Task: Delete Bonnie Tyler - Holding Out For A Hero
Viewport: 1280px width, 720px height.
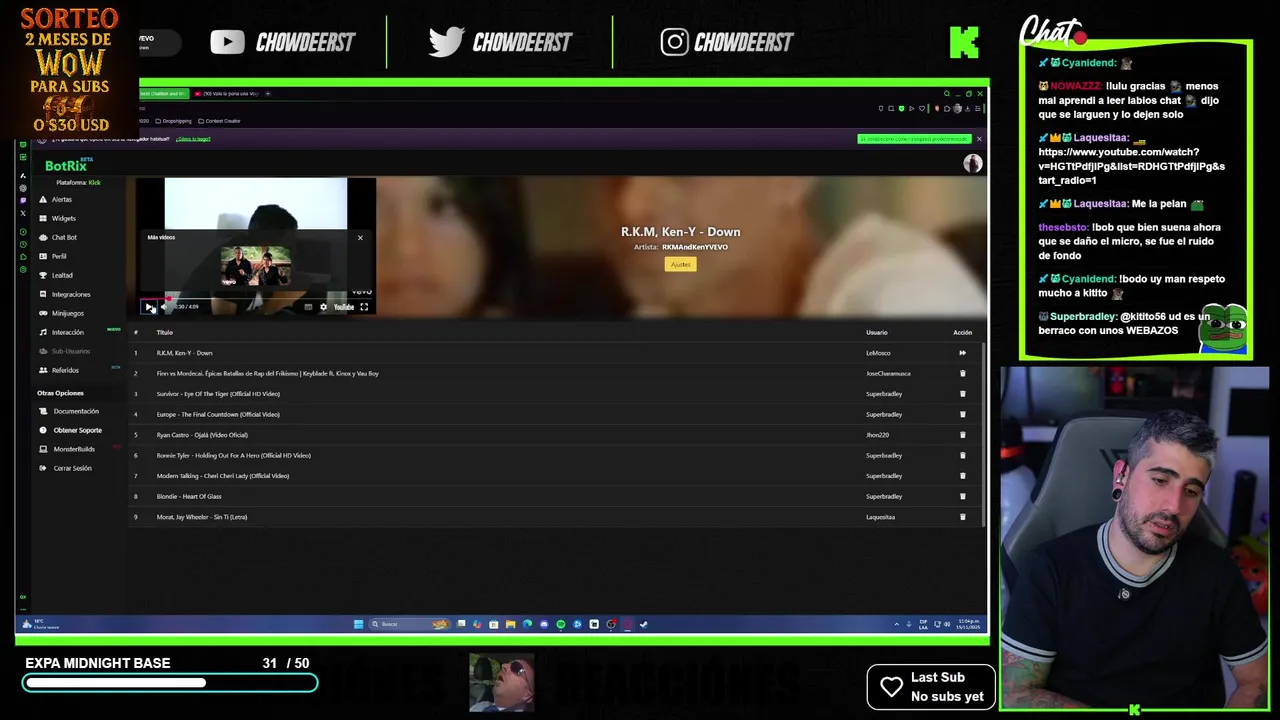Action: point(962,455)
